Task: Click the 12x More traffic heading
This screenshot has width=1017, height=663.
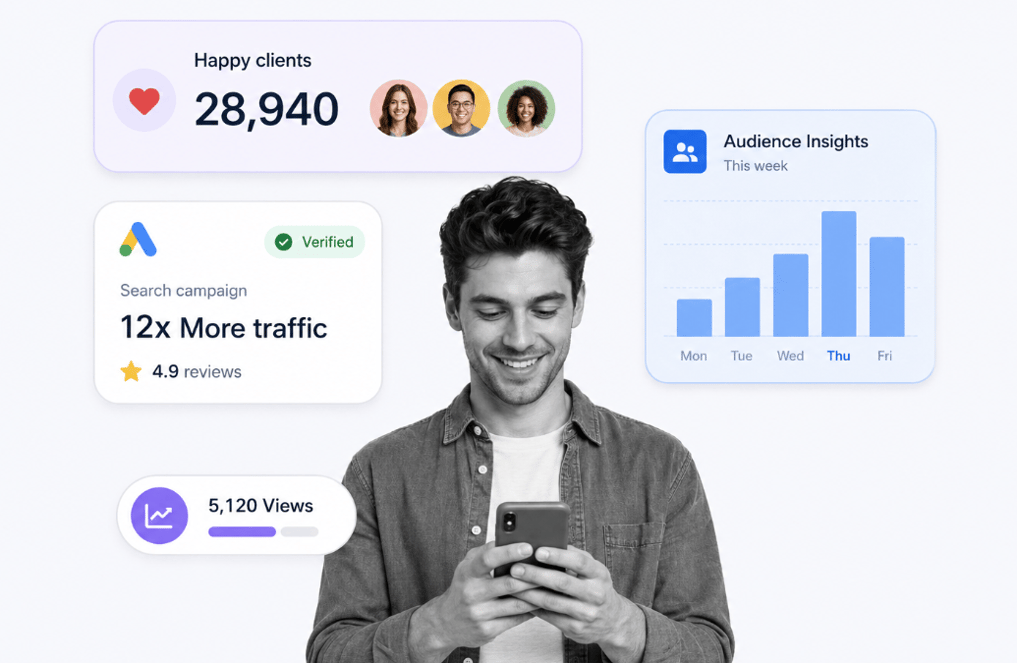Action: coord(224,328)
